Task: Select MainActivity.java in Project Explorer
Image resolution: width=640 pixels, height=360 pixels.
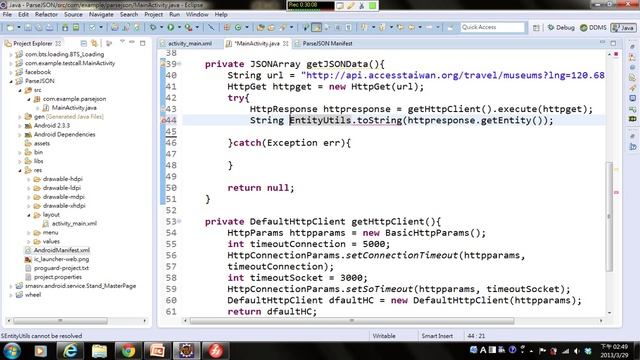Action: click(x=74, y=108)
